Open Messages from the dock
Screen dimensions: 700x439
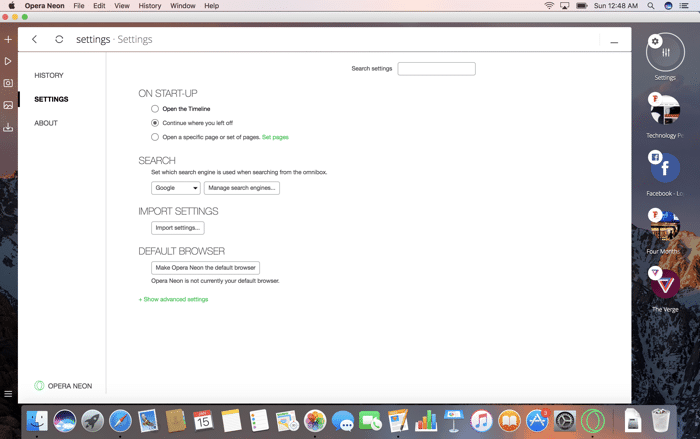click(342, 421)
